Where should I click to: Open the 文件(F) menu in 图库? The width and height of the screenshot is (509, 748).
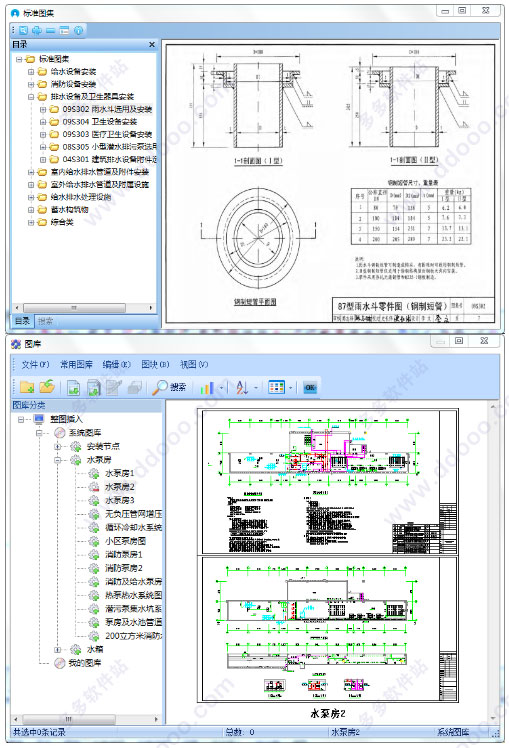point(35,364)
